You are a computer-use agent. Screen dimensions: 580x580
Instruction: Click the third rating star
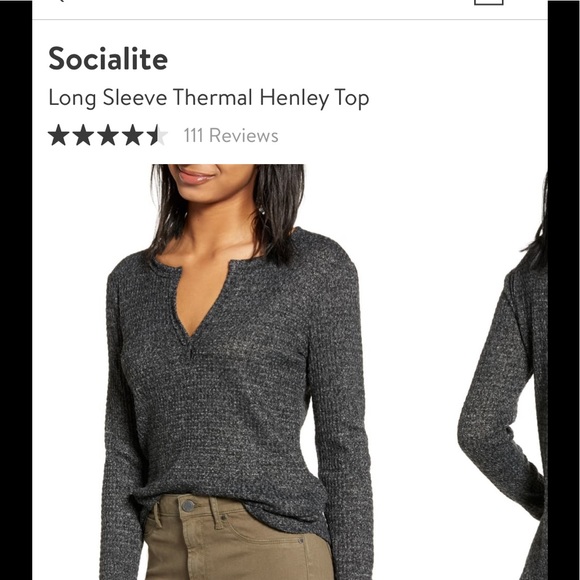108,135
